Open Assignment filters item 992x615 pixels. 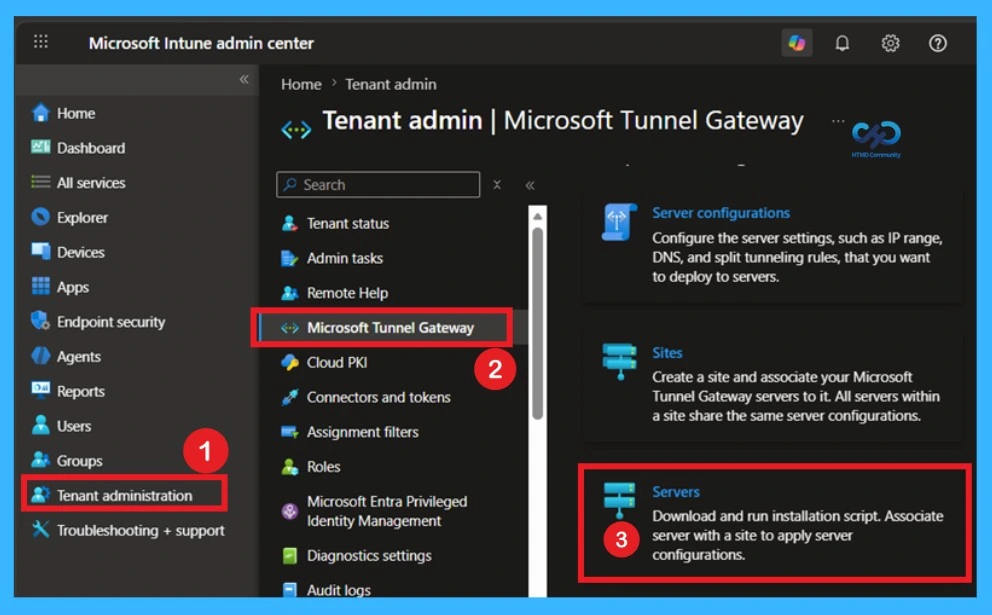tap(363, 432)
